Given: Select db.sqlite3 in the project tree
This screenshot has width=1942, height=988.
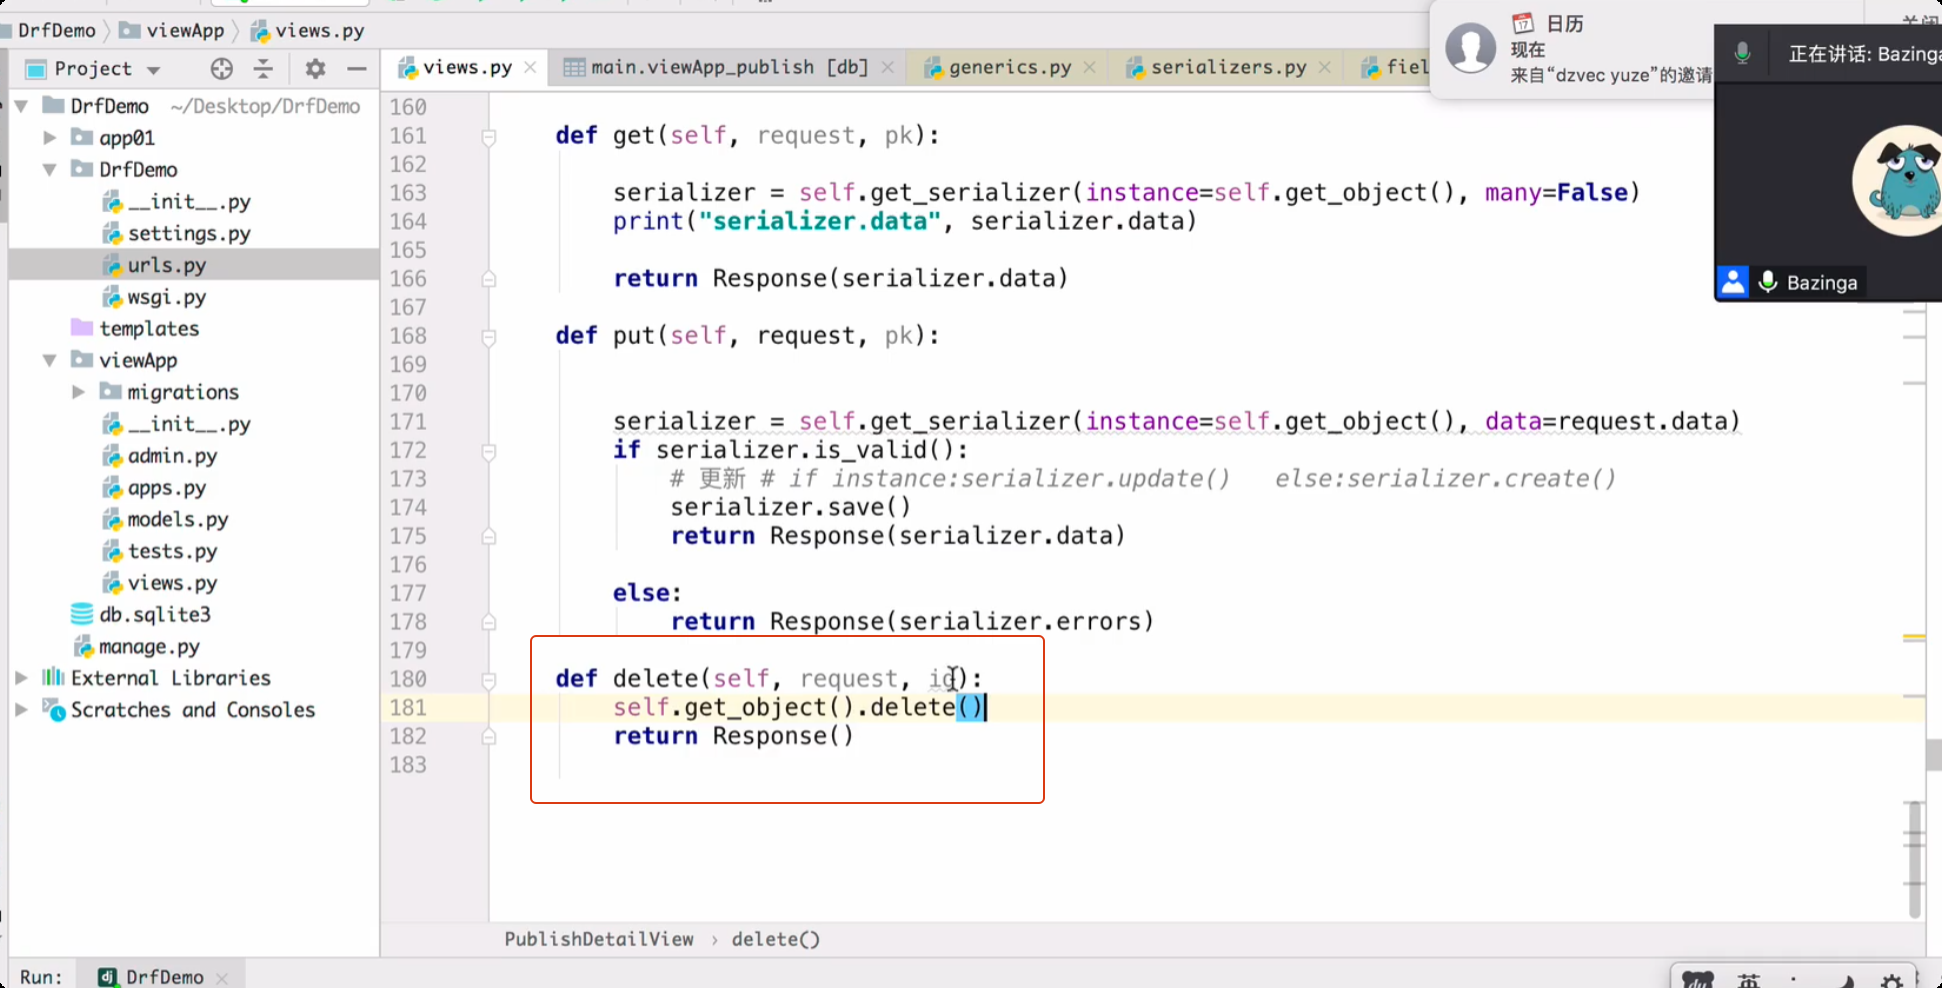Looking at the screenshot, I should tap(154, 614).
